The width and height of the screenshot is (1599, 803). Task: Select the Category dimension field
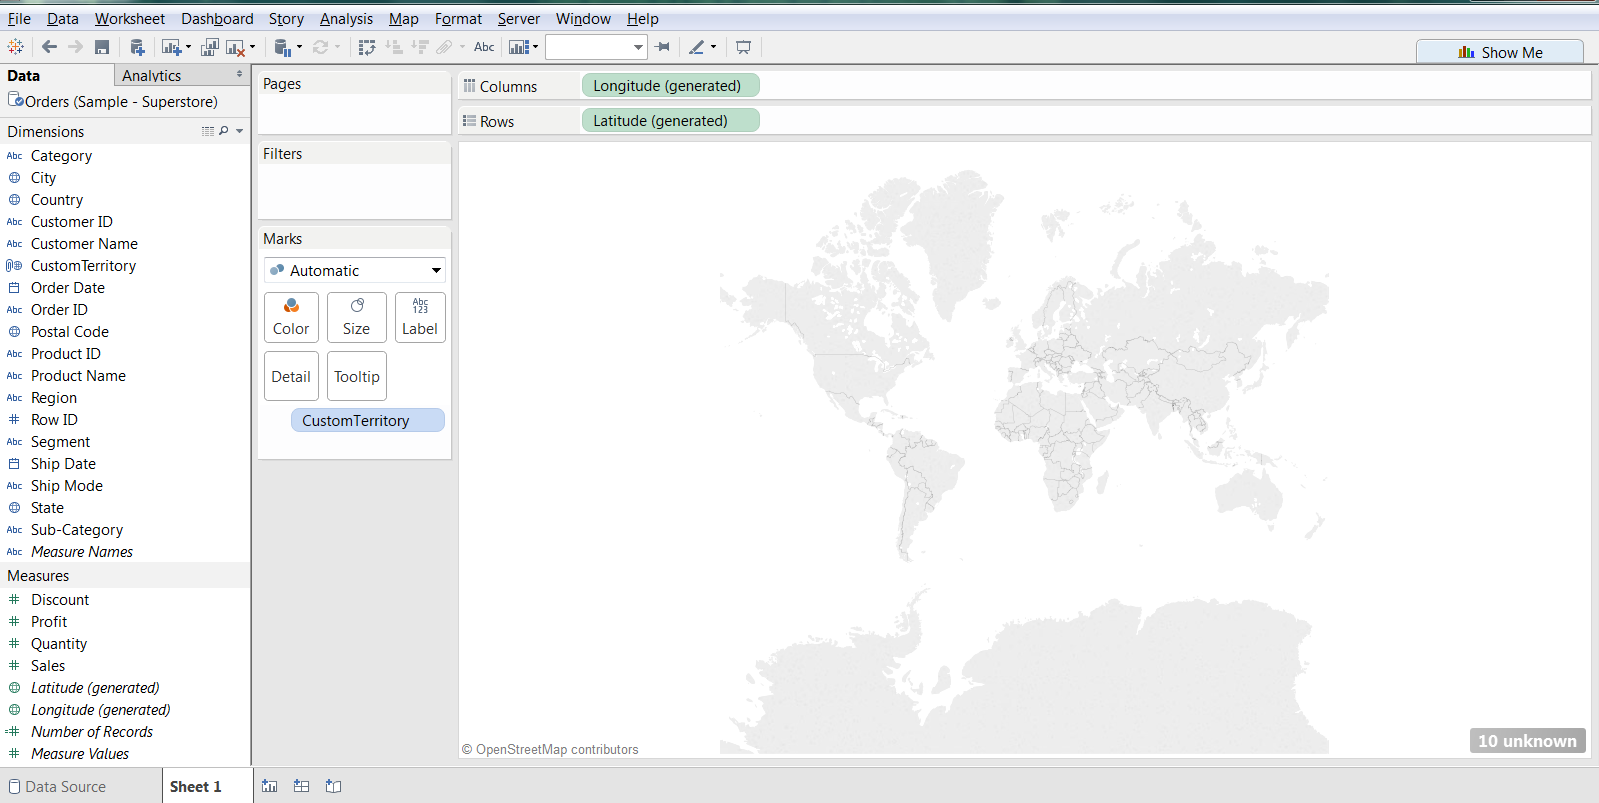pos(61,156)
